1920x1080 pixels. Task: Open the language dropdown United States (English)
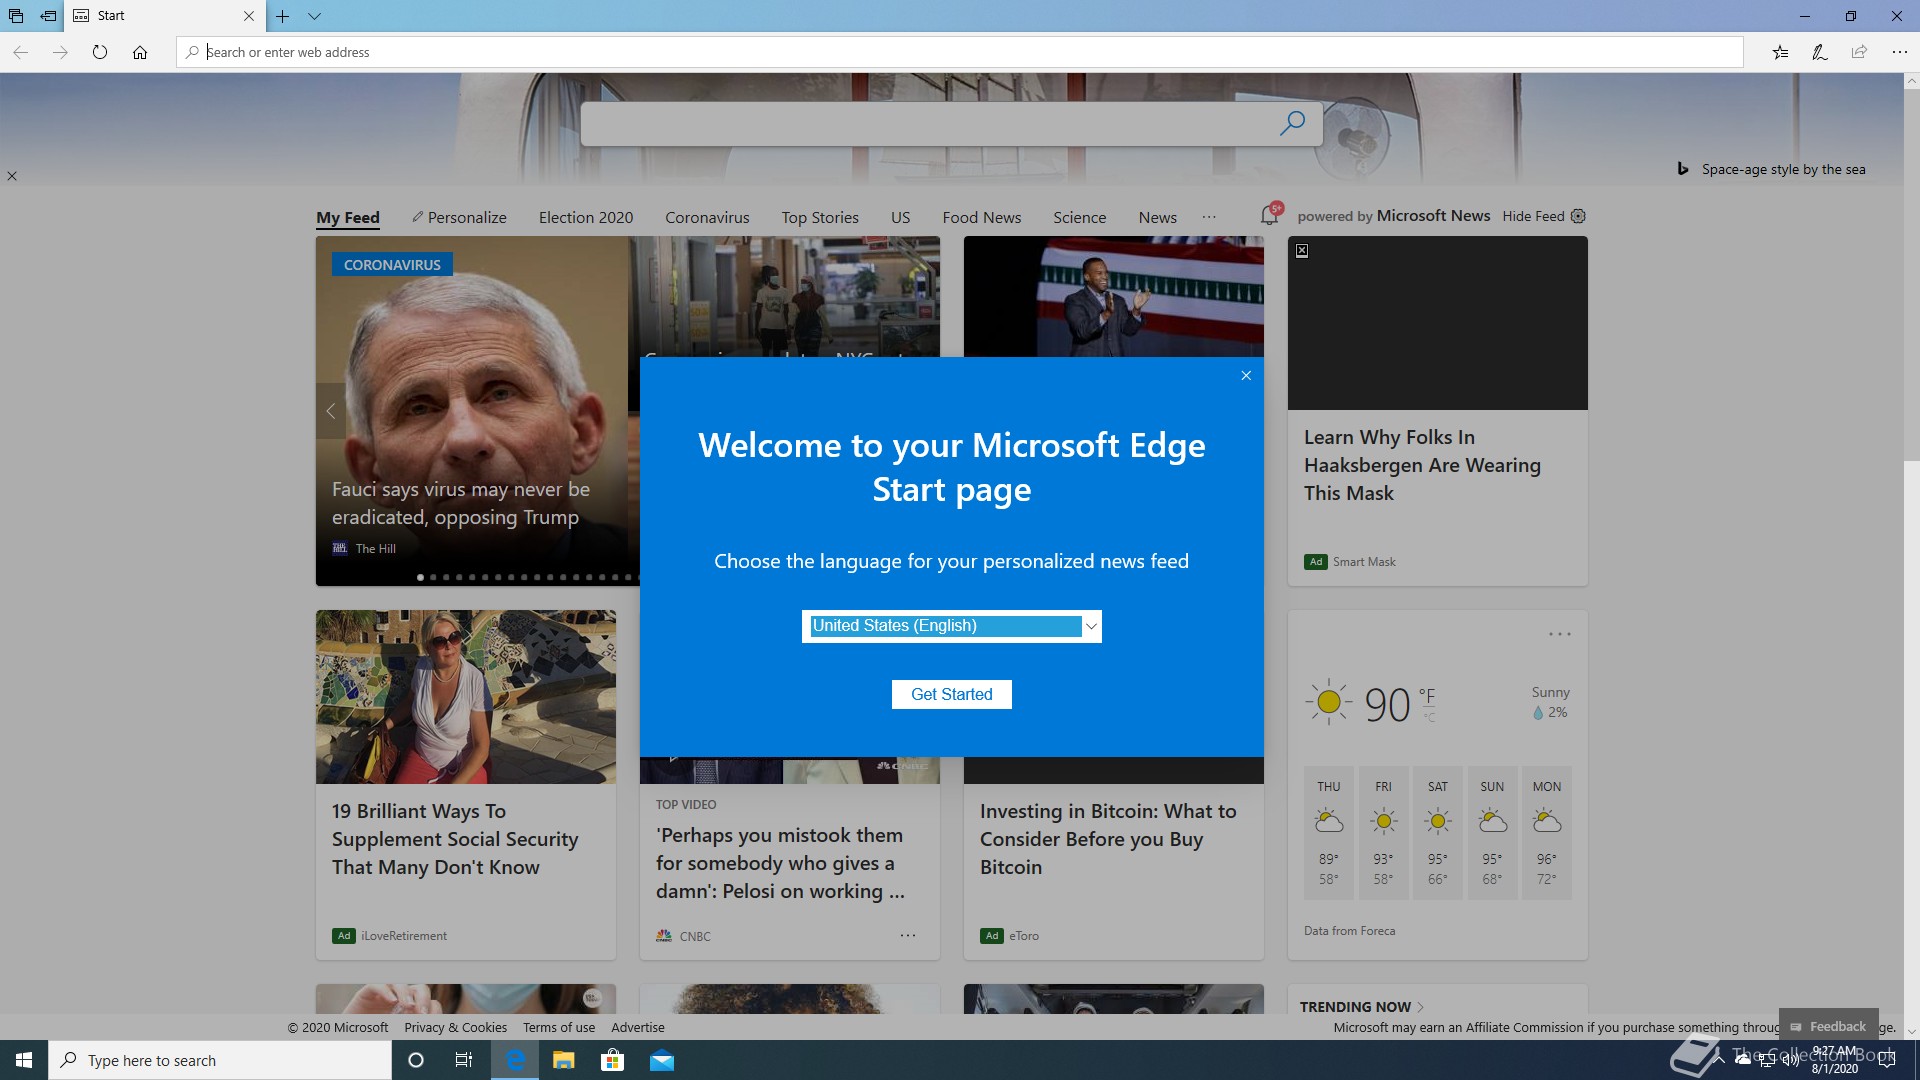[951, 626]
